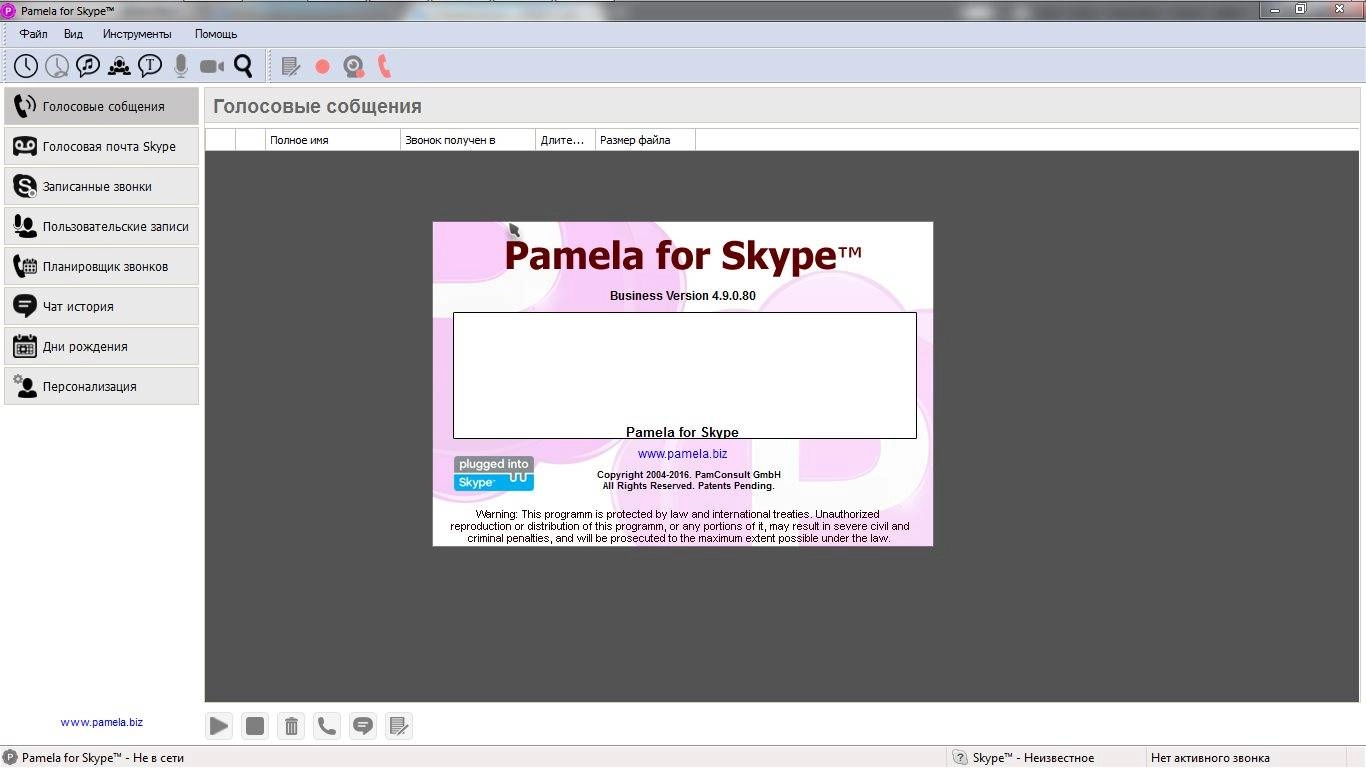
Task: Click the music note speech bubble icon
Action: pyautogui.click(x=88, y=66)
